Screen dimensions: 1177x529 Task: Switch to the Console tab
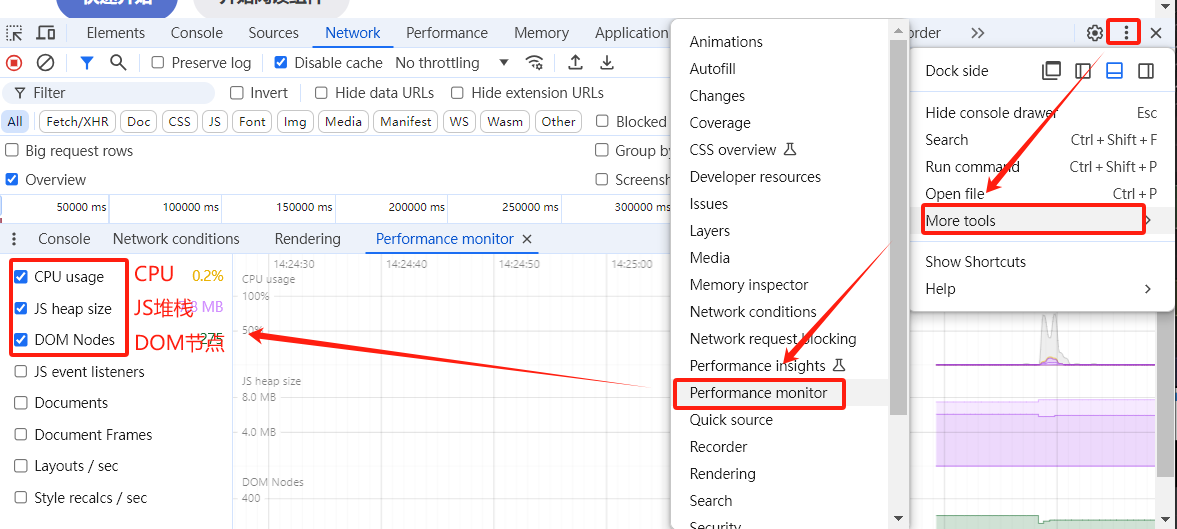(197, 33)
